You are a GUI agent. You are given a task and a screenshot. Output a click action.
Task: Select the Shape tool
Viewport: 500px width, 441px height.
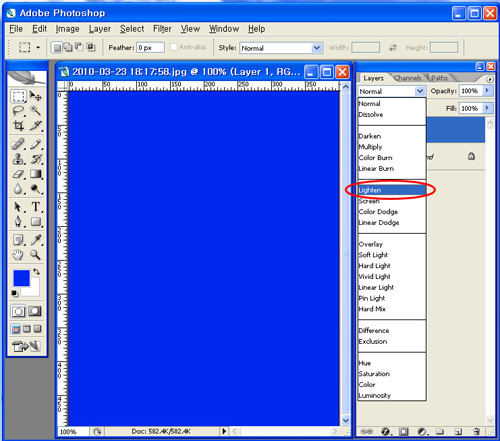click(35, 221)
